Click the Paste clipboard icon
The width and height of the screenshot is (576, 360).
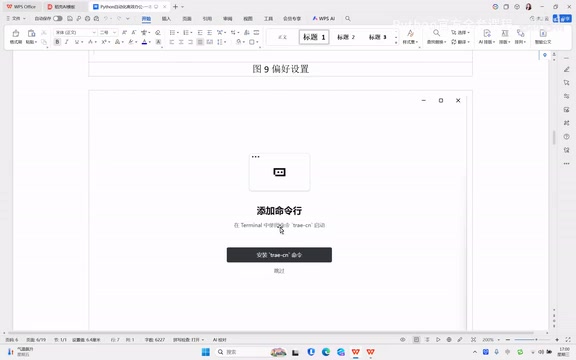31,34
